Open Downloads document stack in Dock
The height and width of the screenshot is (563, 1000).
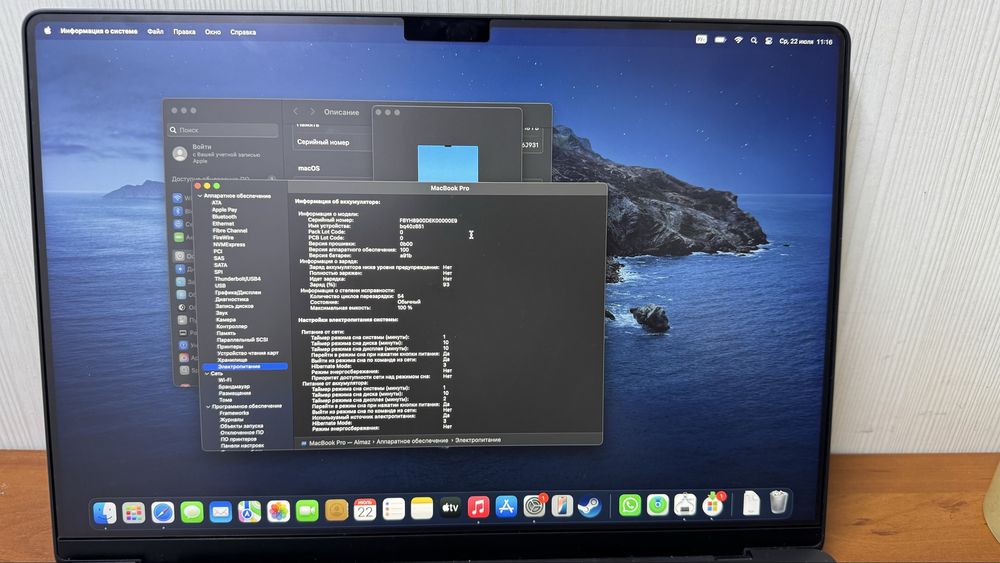[x=751, y=502]
